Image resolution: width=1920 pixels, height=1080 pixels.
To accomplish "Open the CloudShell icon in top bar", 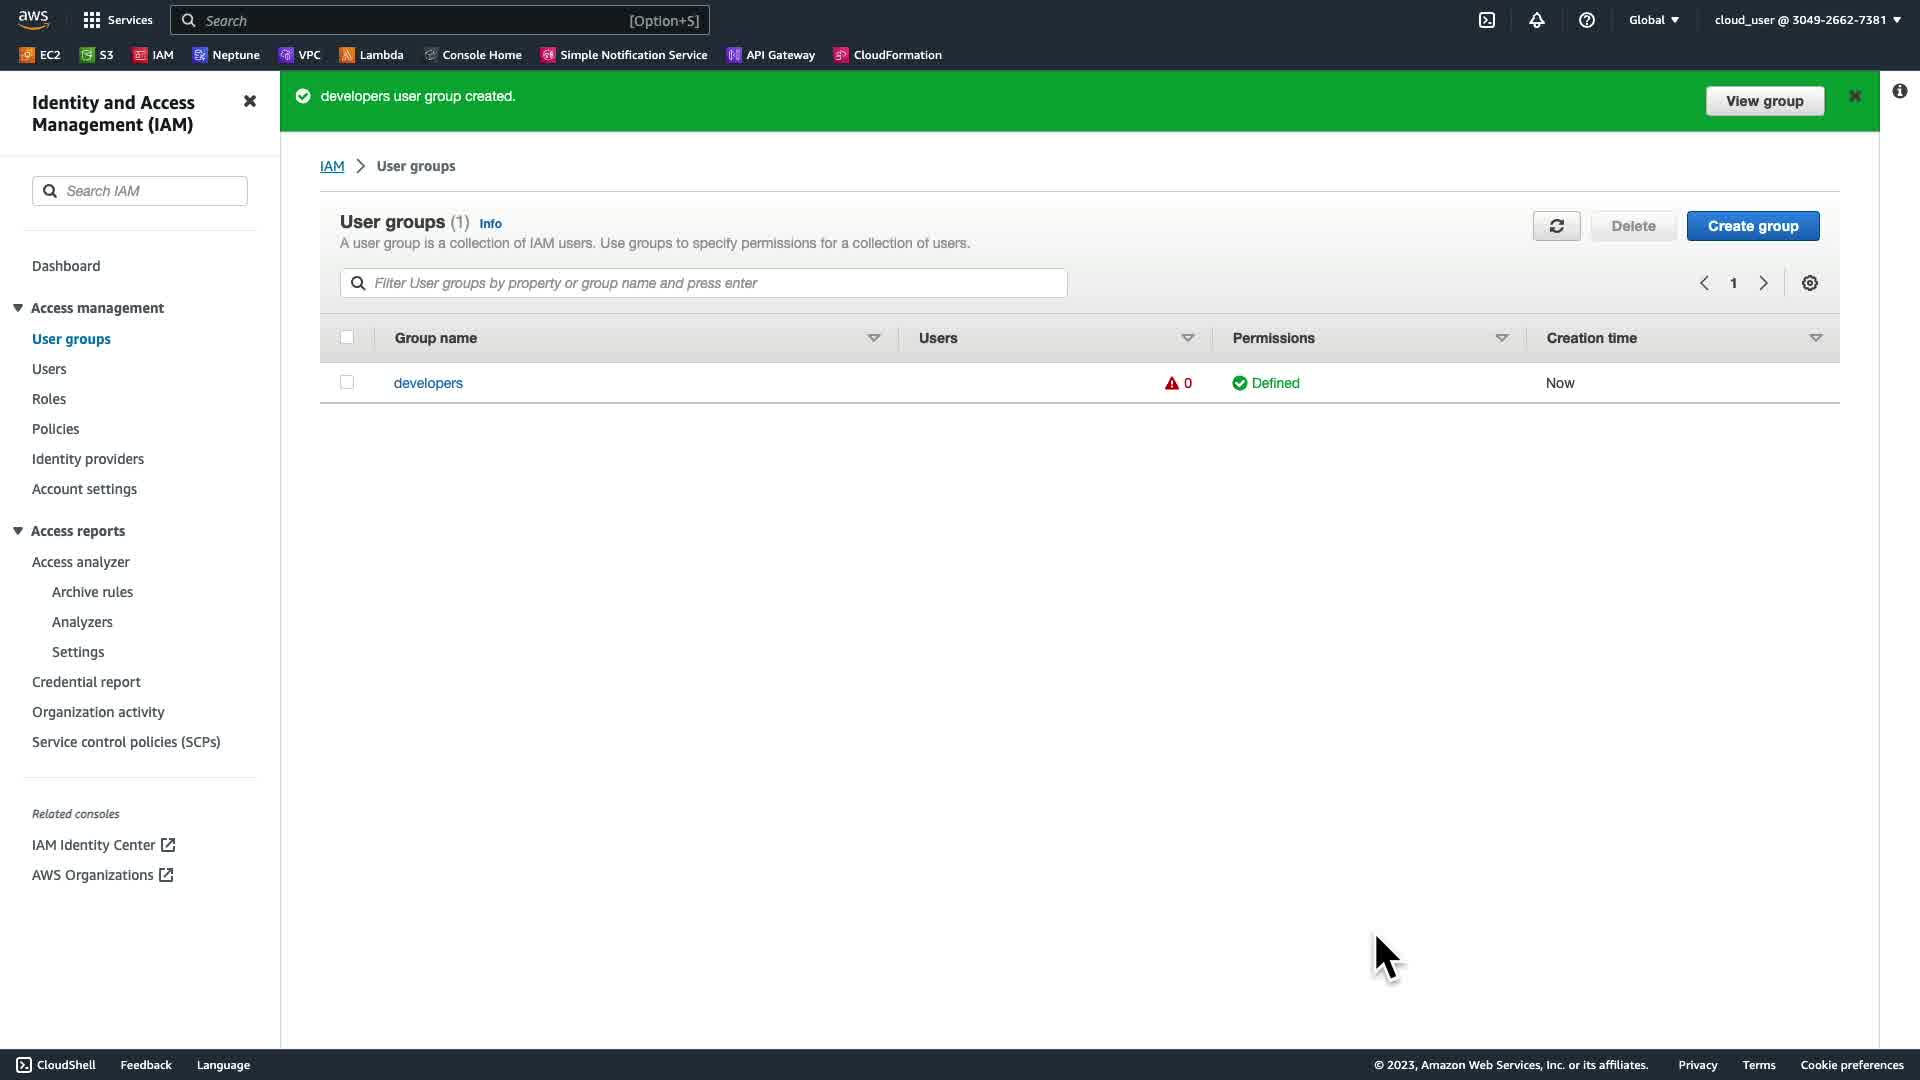I will [1487, 20].
